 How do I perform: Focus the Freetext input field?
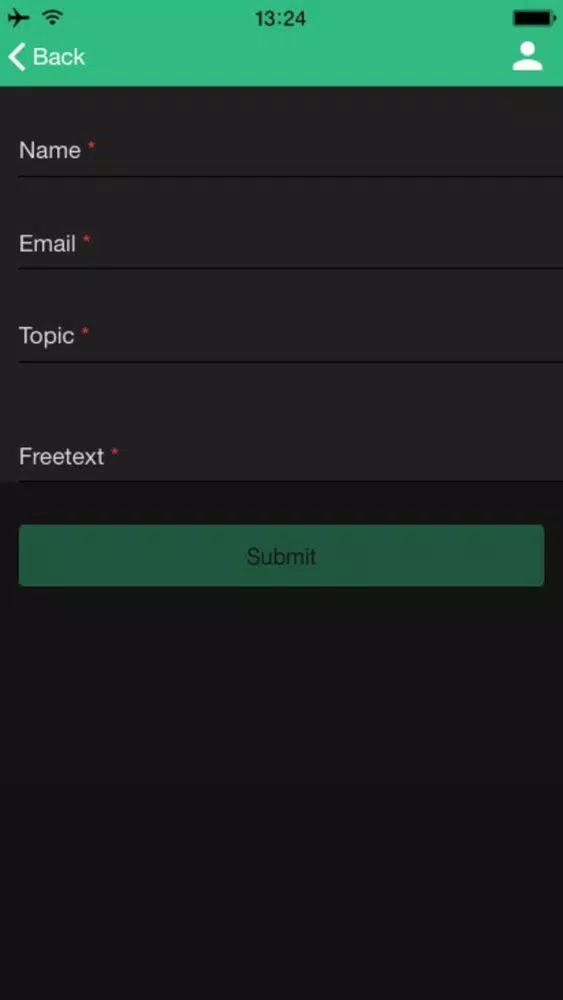pyautogui.click(x=291, y=457)
